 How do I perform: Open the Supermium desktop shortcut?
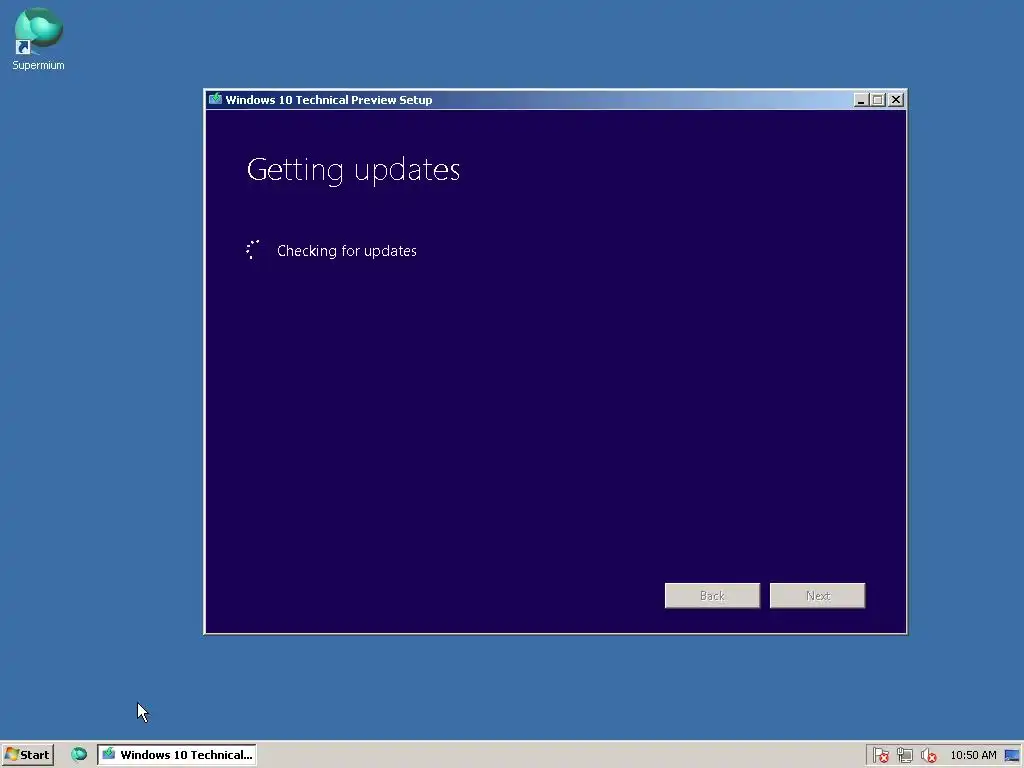tap(39, 39)
